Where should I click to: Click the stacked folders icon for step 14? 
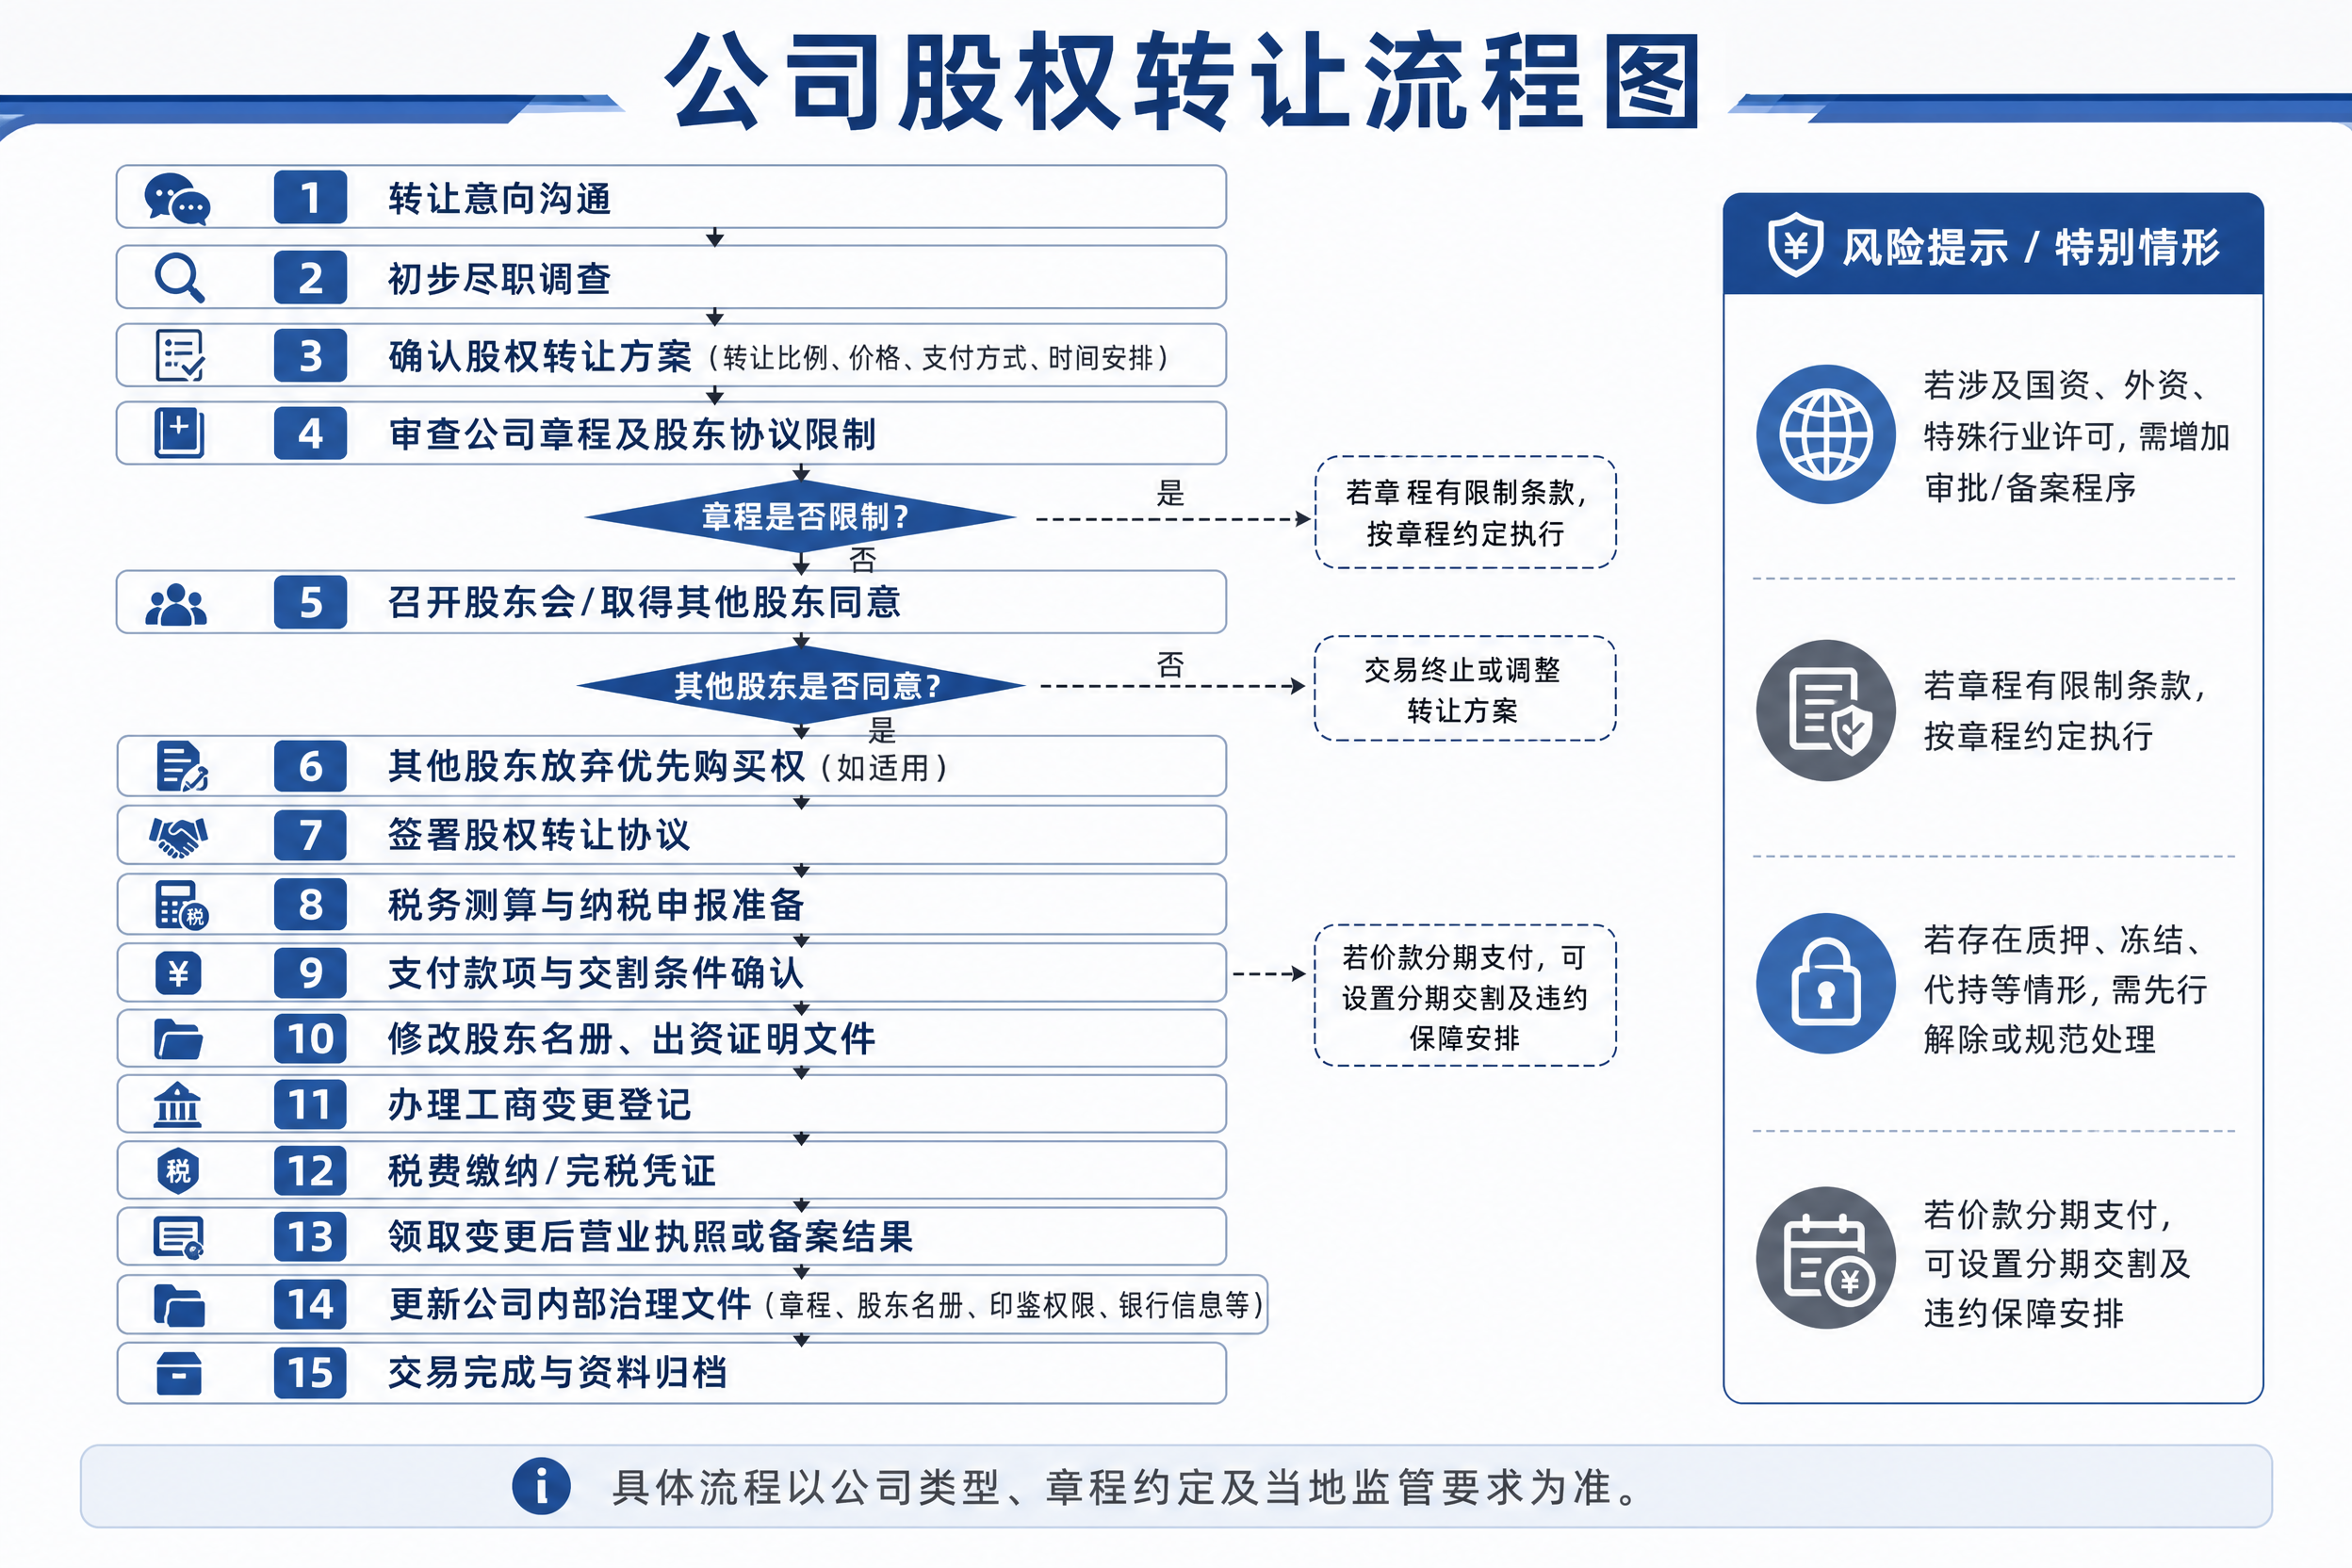[179, 1305]
